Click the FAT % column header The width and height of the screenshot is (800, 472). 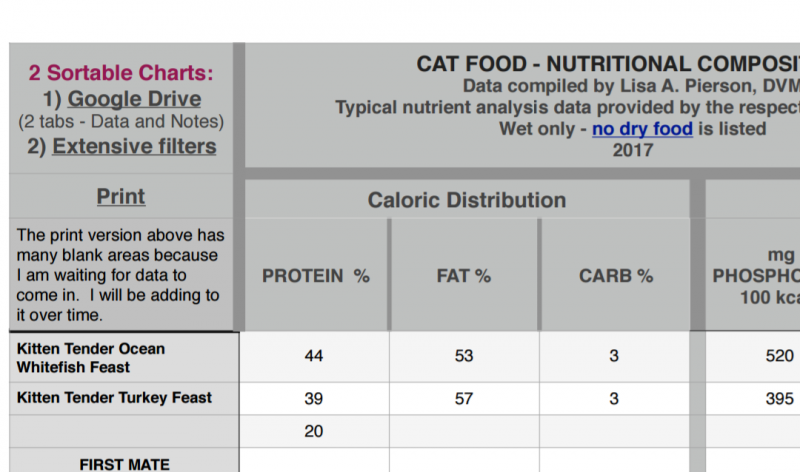464,276
